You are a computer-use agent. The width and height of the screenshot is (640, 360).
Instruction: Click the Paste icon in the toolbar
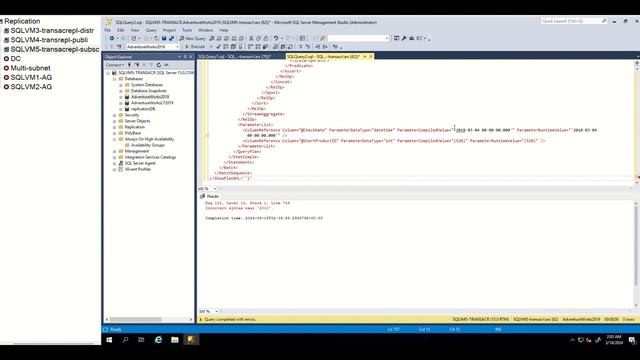click(x=266, y=38)
